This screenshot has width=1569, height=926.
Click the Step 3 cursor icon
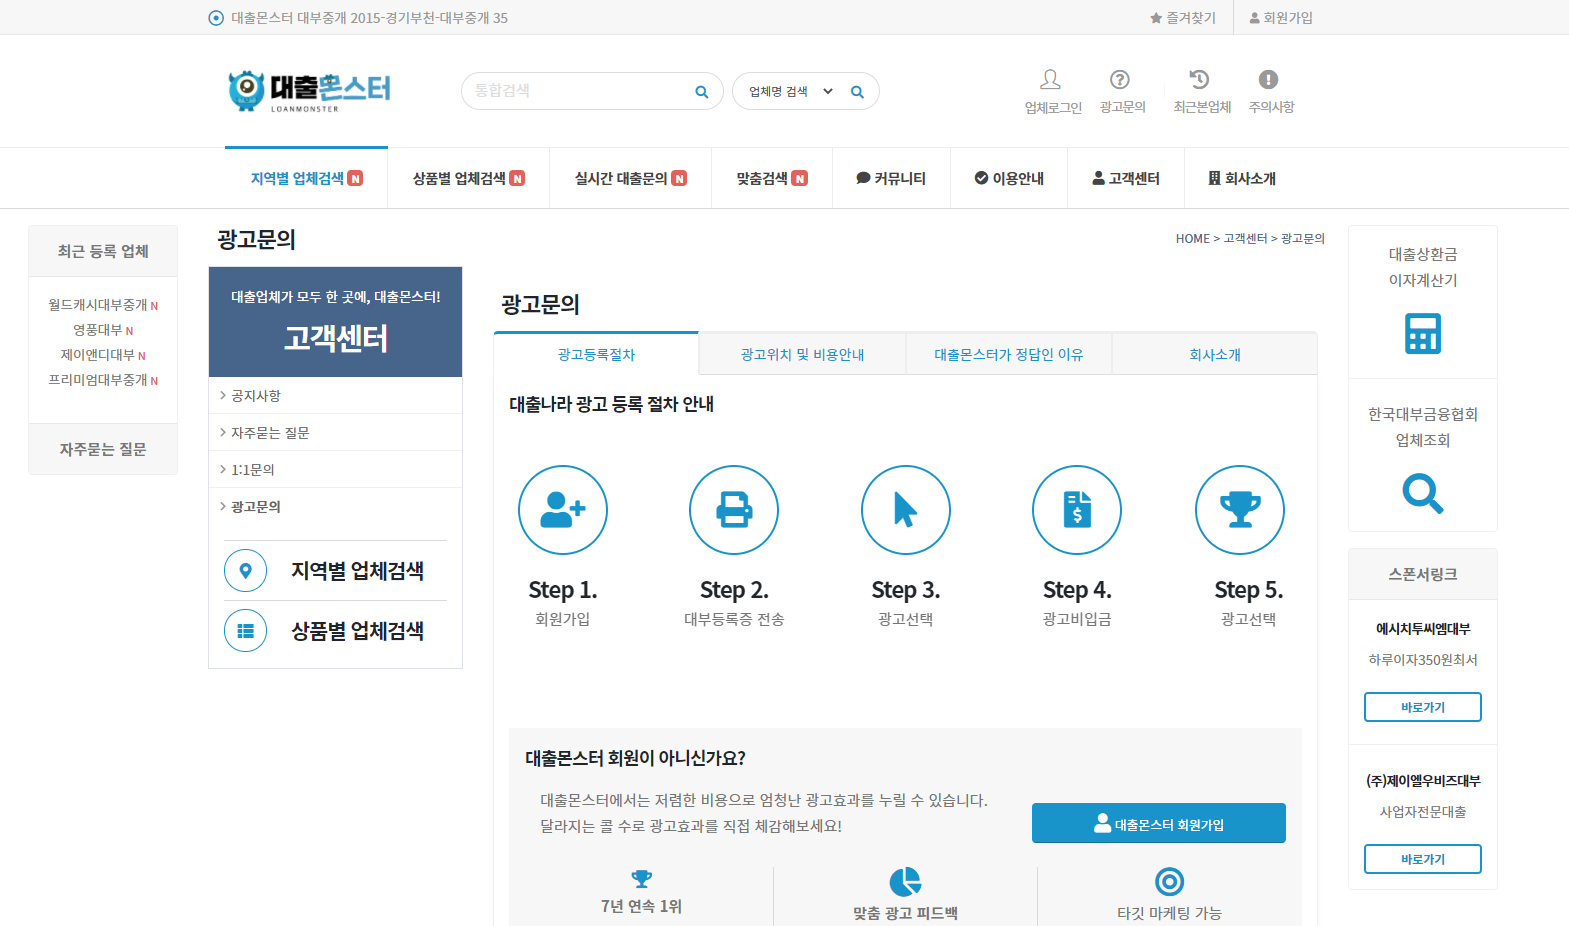[x=906, y=510]
